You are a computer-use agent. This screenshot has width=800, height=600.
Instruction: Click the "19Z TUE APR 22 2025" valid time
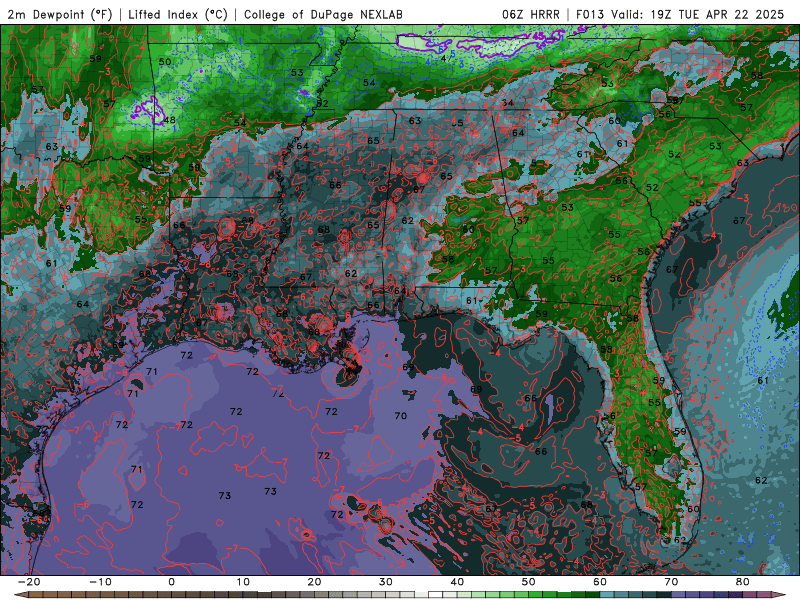(717, 14)
